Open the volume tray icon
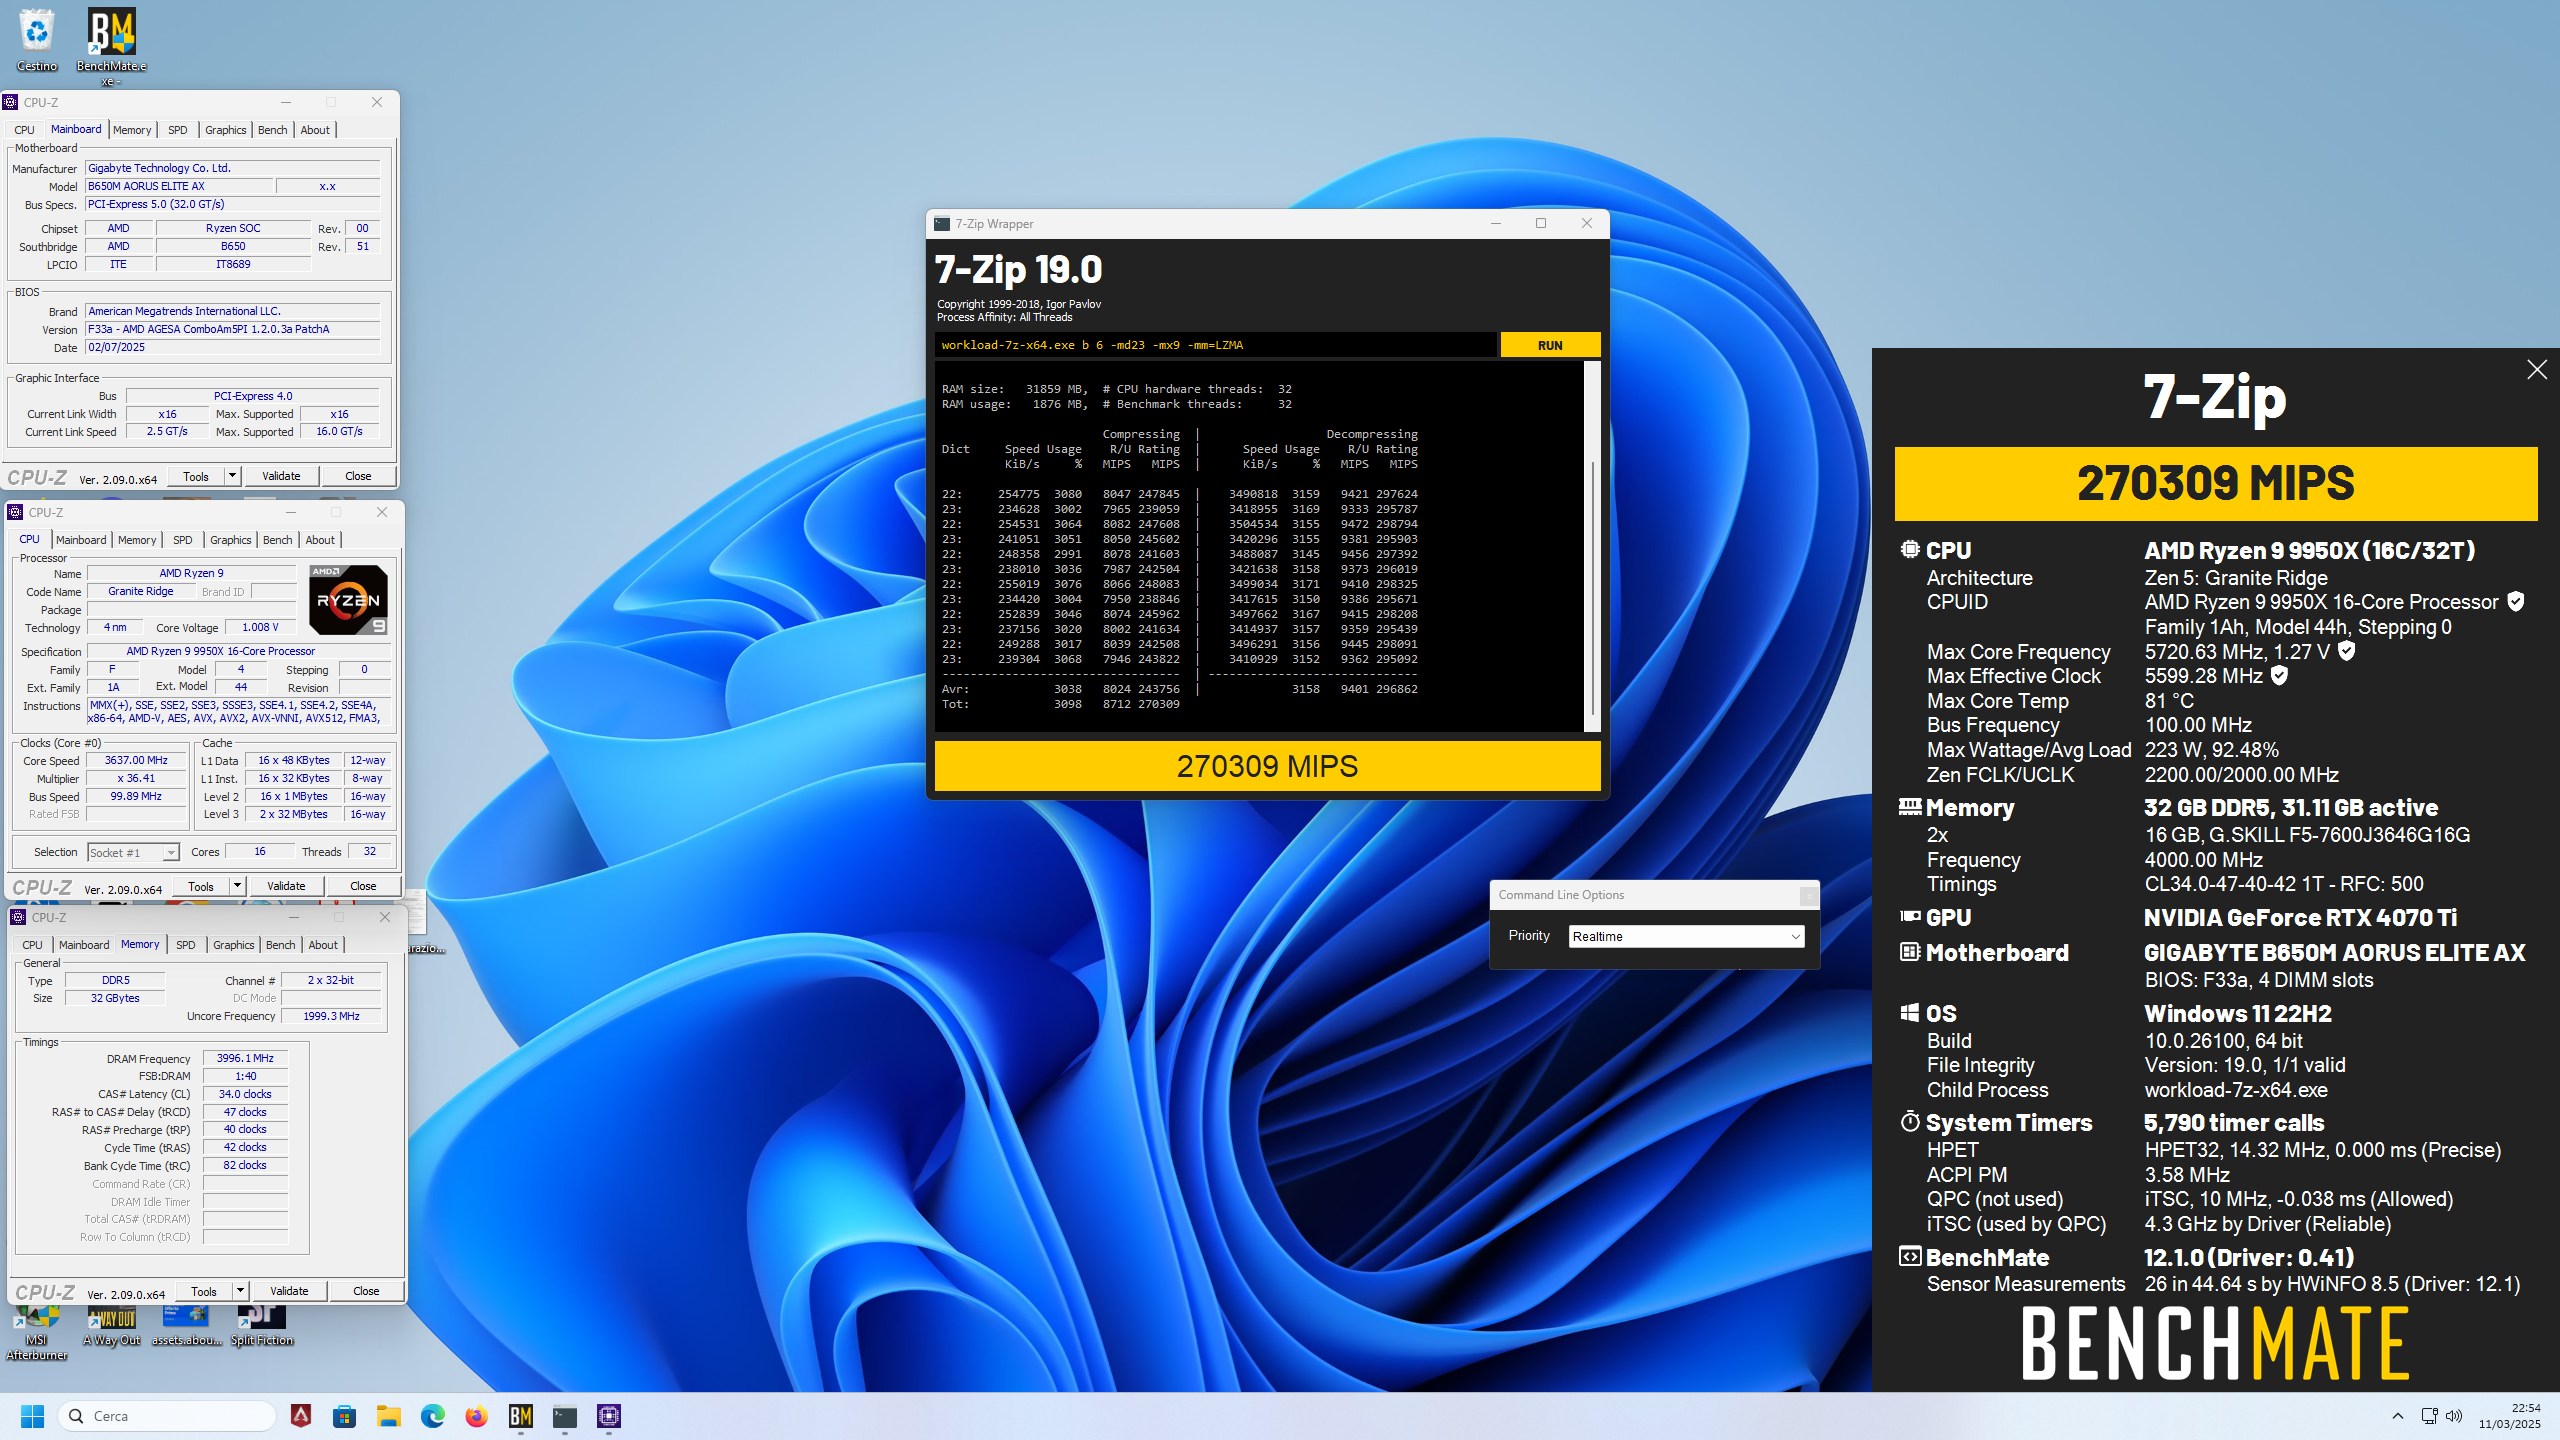Screen dimensions: 2560x1440 pos(2453,1416)
